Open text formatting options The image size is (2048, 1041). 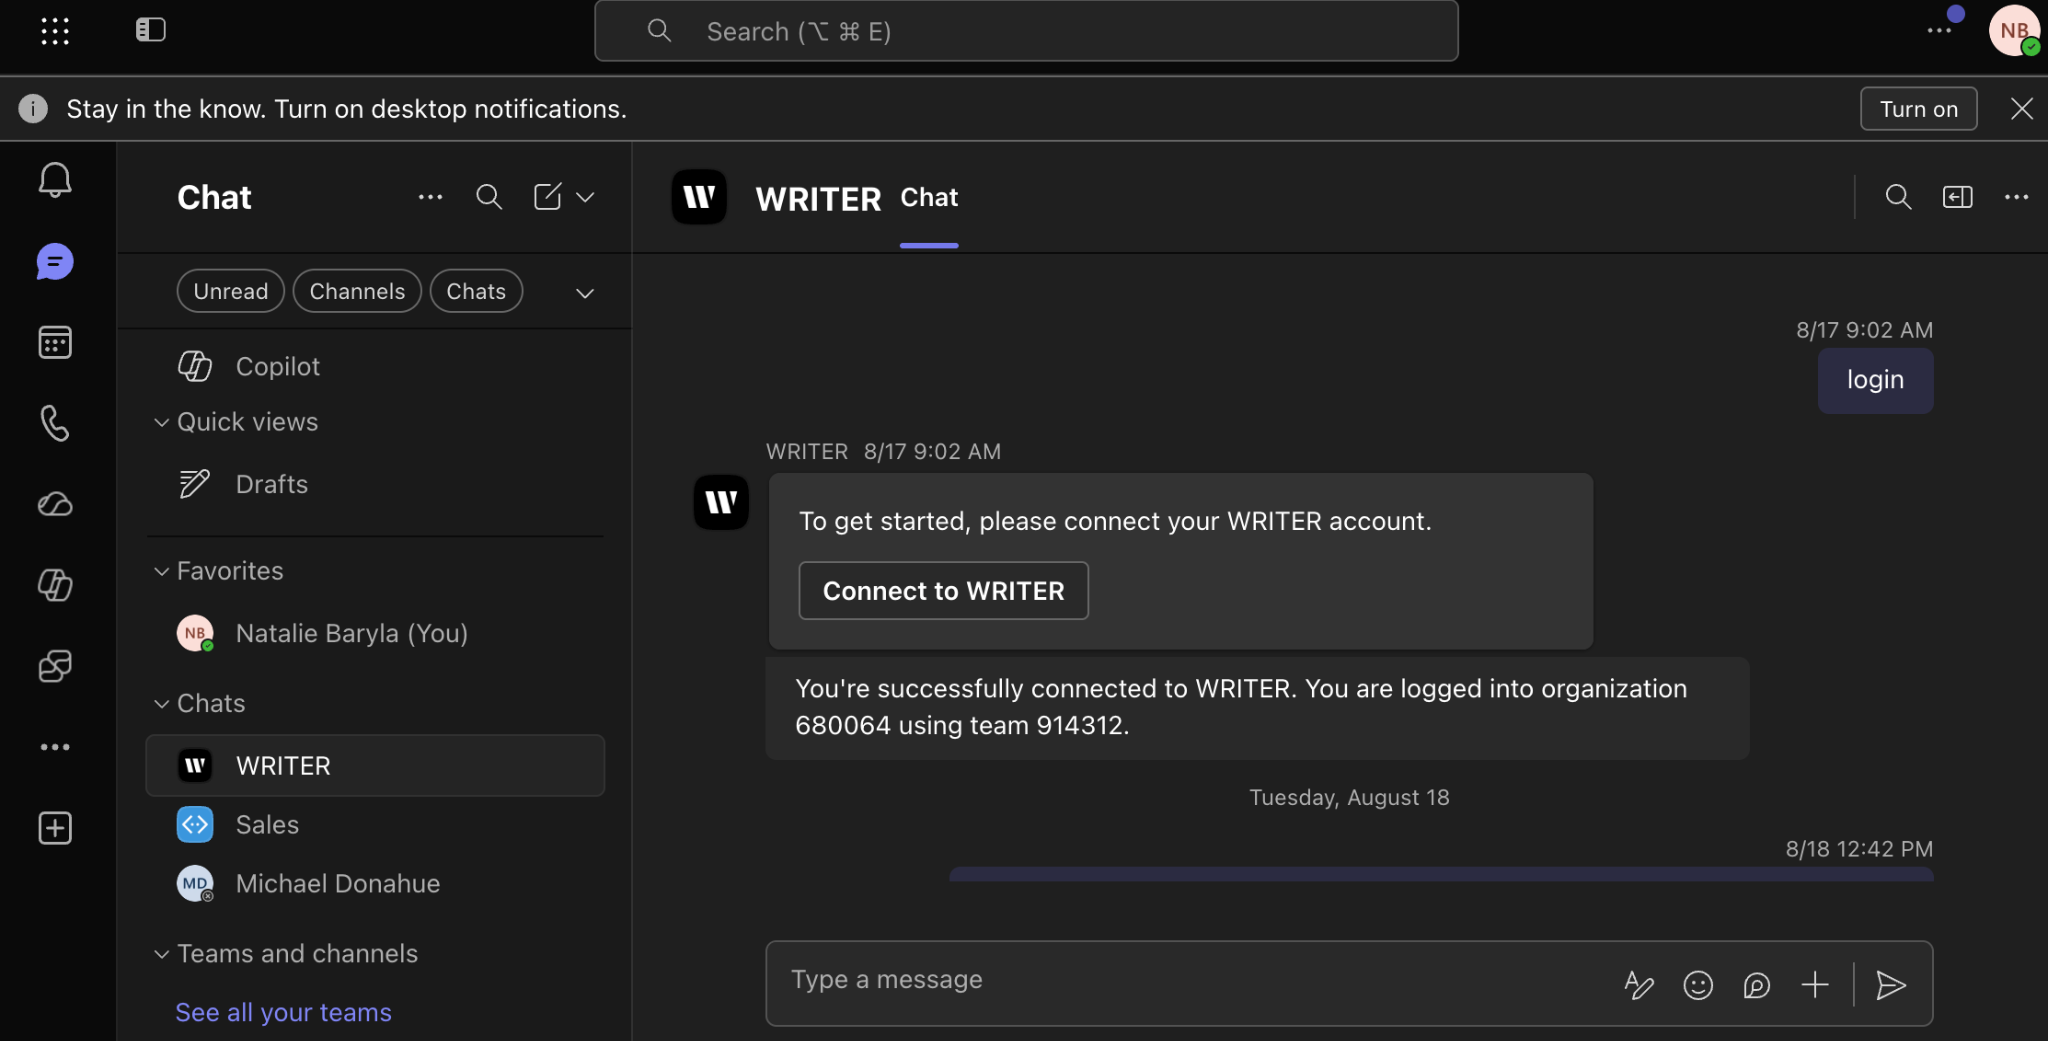(x=1639, y=985)
